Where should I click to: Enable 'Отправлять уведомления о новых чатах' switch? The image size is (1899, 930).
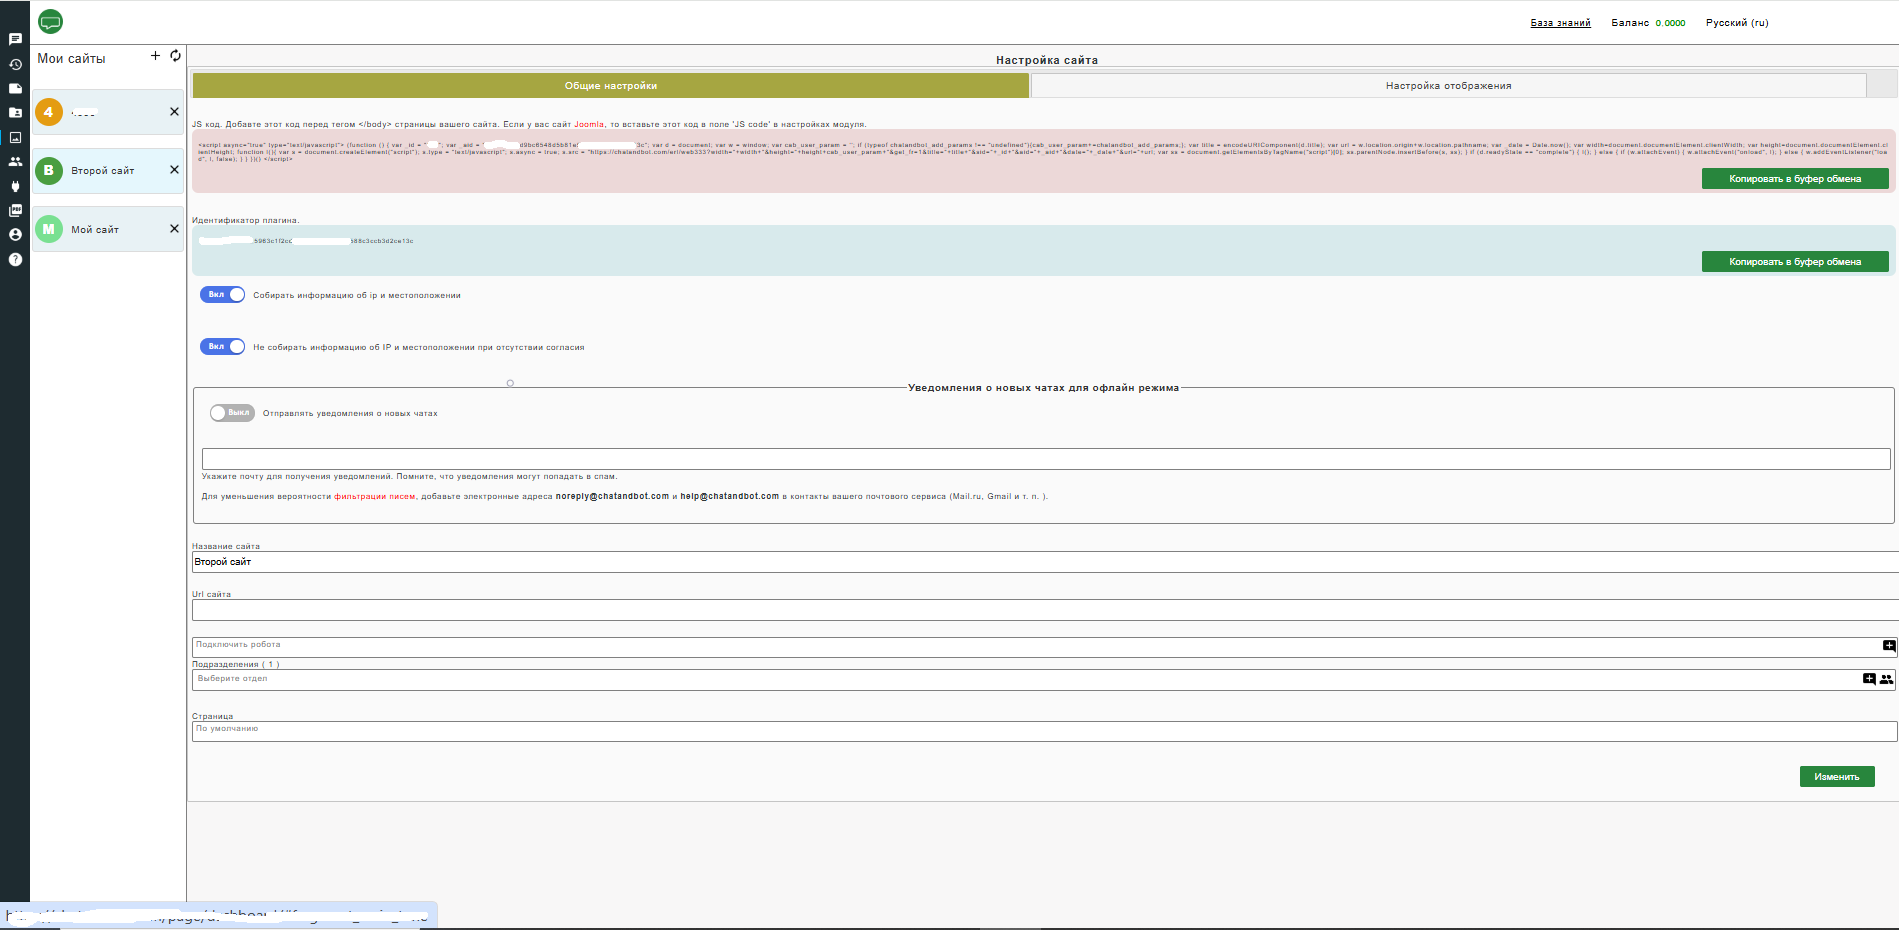coord(232,413)
